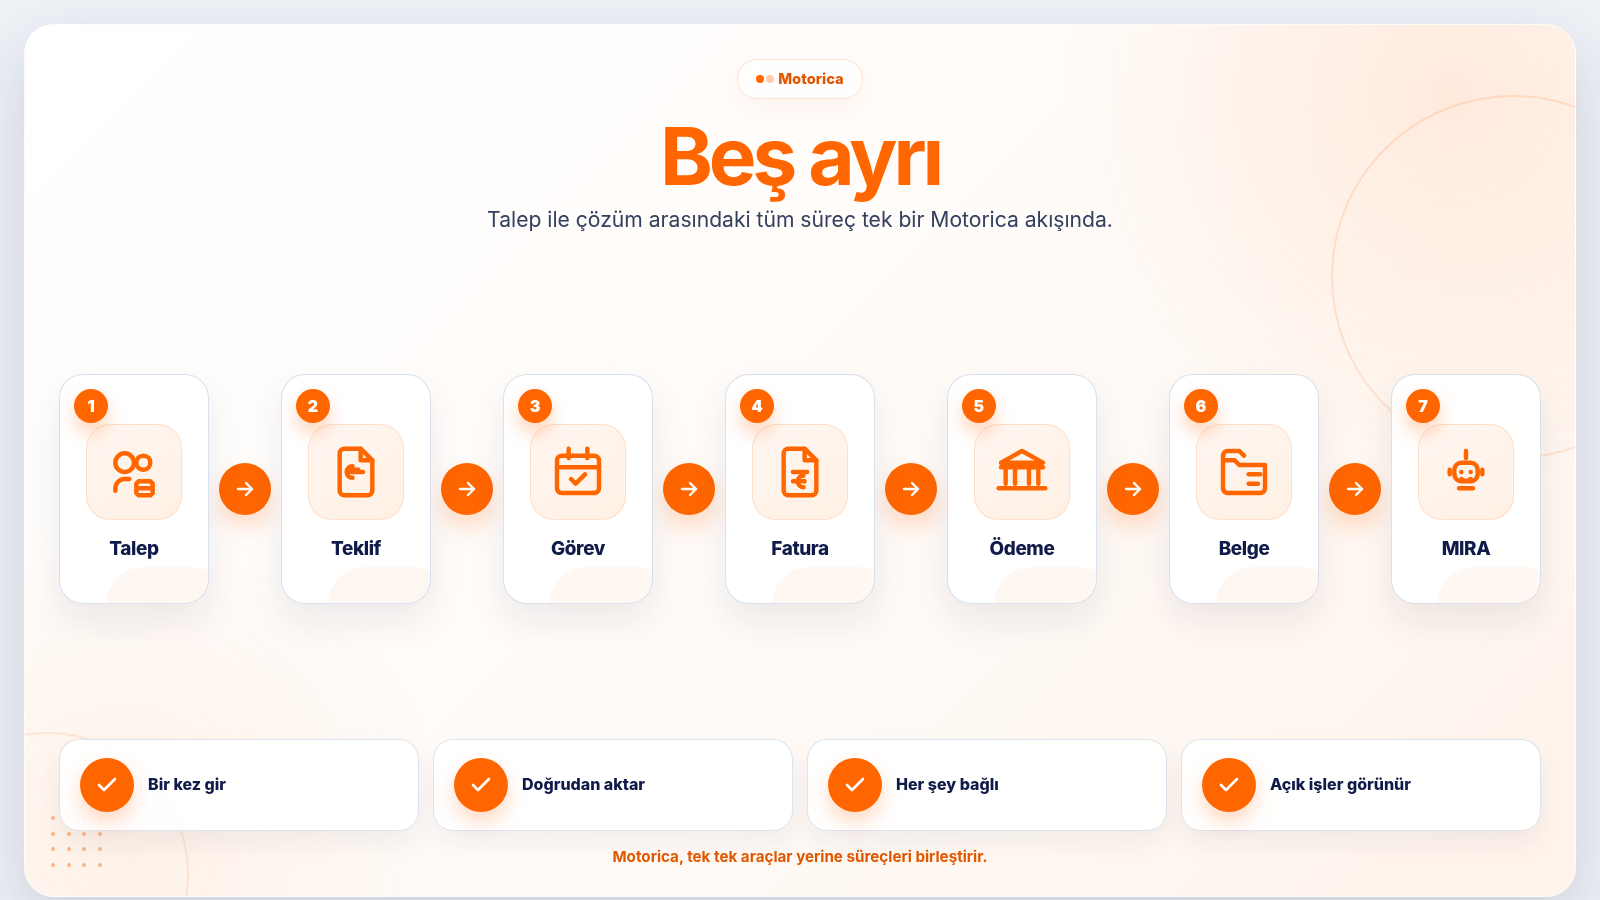This screenshot has width=1600, height=900.
Task: Click the arrow between Ödeme and Belge
Action: pos(1133,489)
